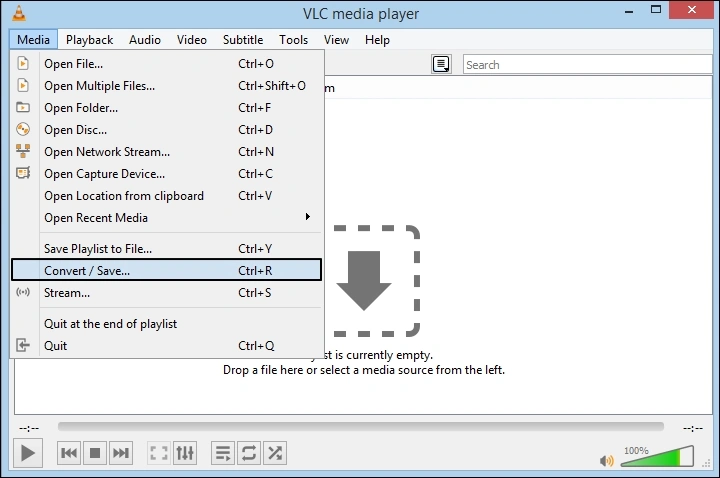Image resolution: width=720 pixels, height=478 pixels.
Task: Click the playback seek bar
Action: (x=360, y=427)
